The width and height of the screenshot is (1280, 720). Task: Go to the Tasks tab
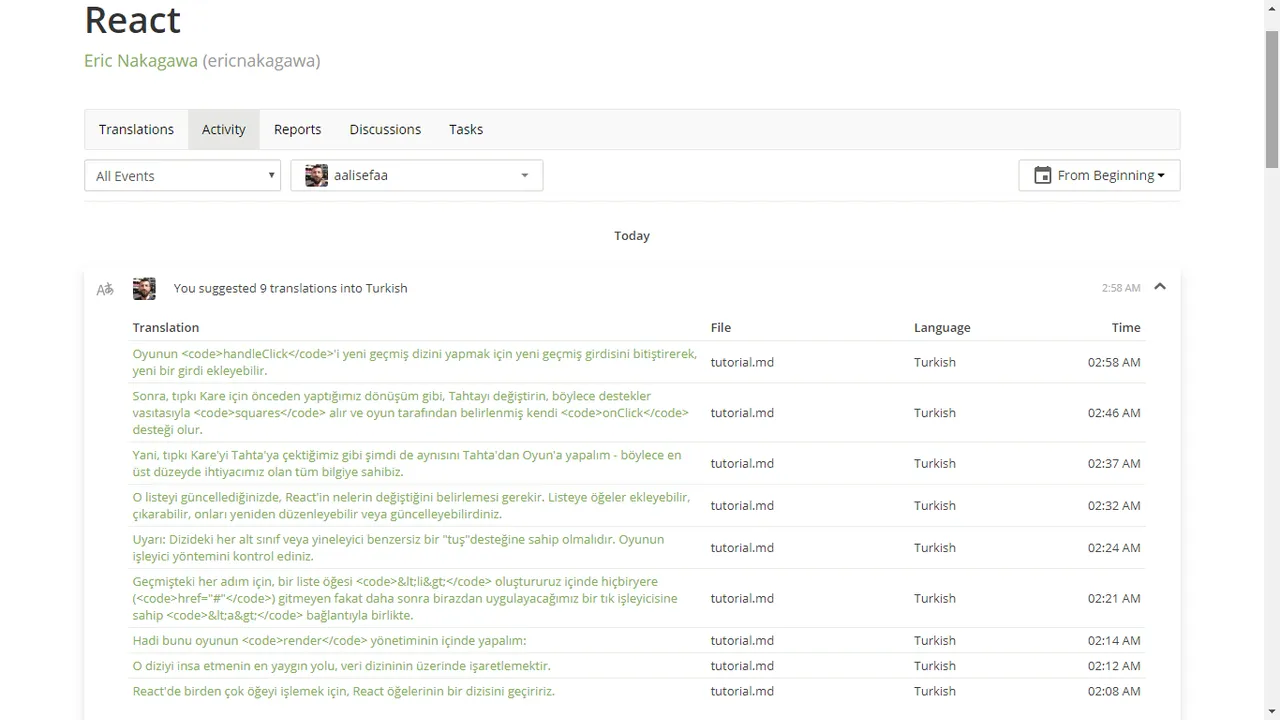(x=466, y=129)
